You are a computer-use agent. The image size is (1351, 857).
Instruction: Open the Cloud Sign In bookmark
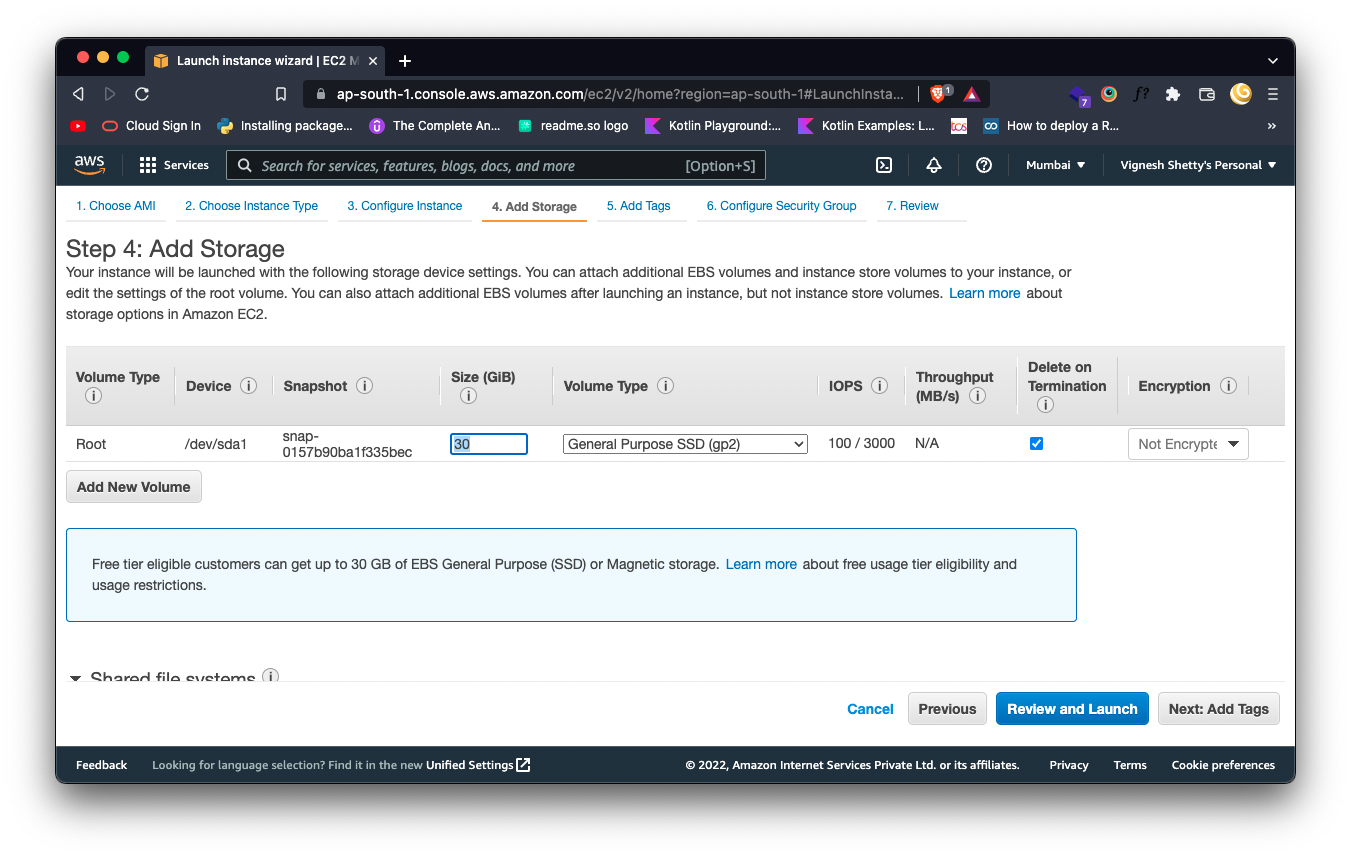click(x=150, y=126)
